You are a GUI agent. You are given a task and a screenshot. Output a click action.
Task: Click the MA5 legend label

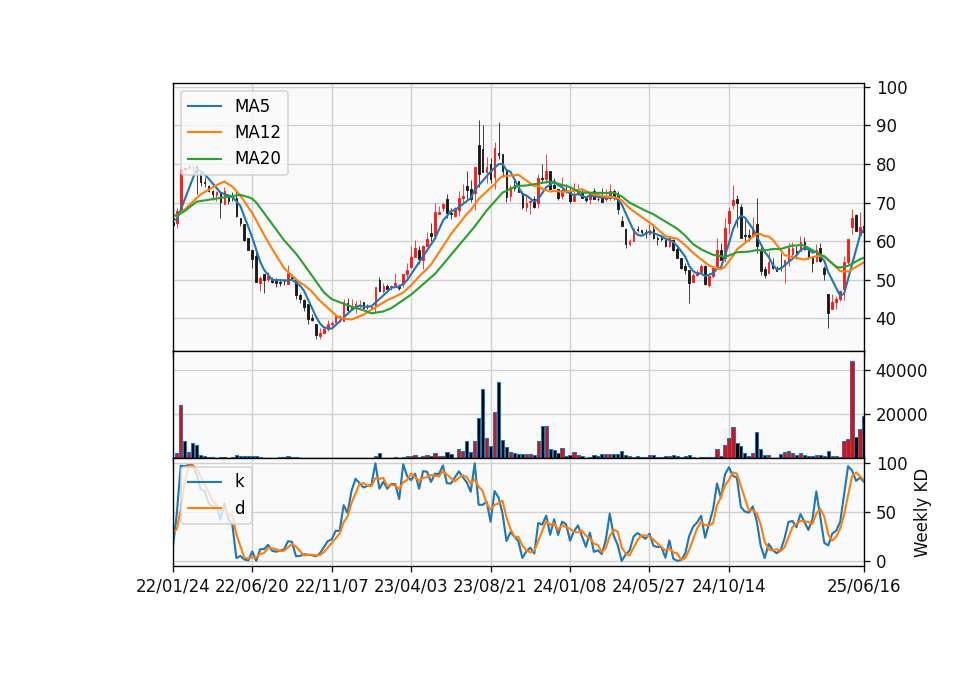click(252, 106)
